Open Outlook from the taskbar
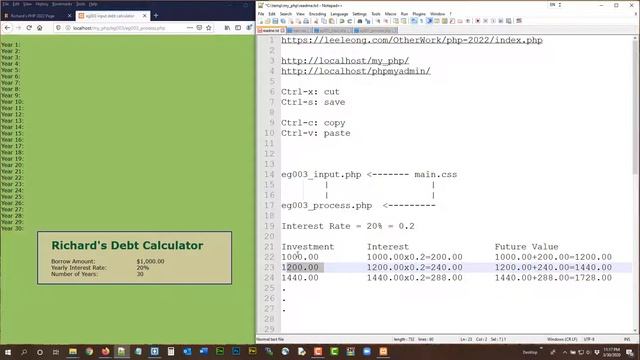 pyautogui.click(x=187, y=352)
